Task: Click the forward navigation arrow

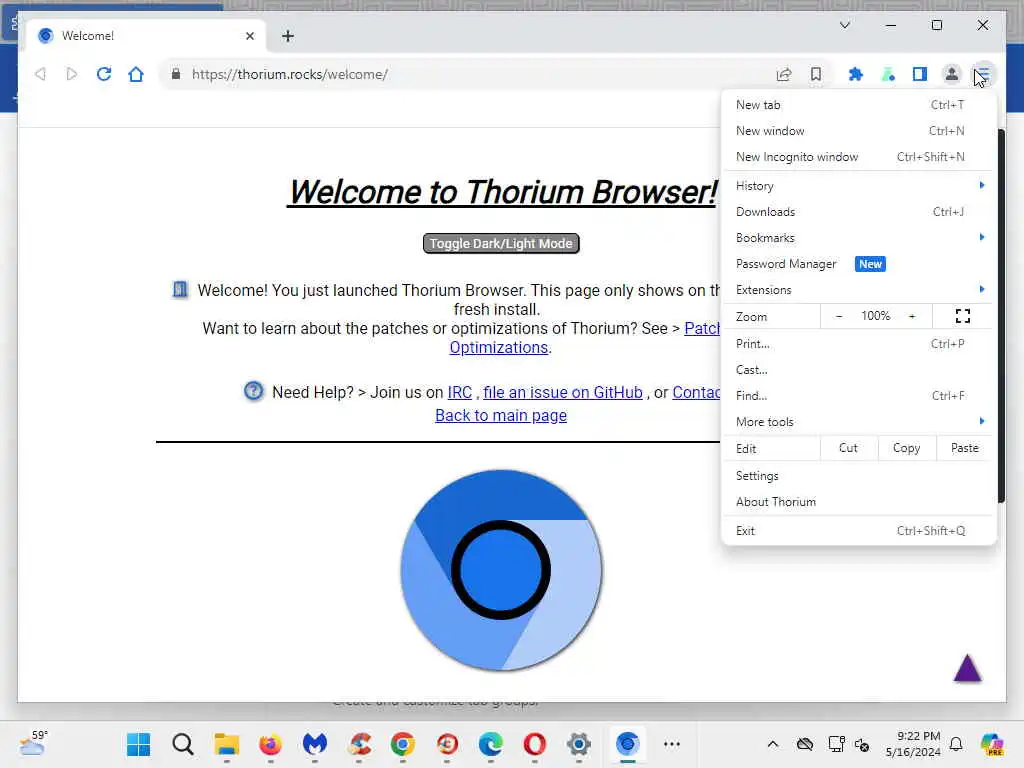Action: pos(72,74)
